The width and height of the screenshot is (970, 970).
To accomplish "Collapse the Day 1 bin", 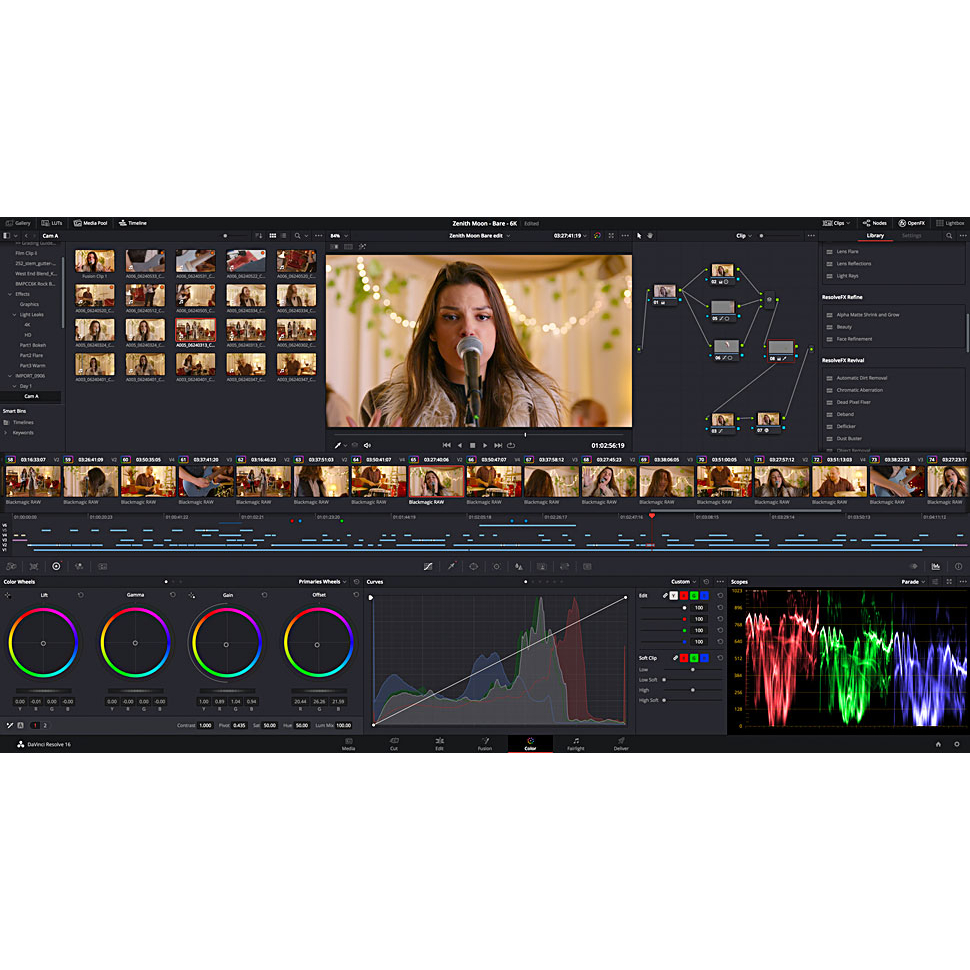I will [x=15, y=386].
